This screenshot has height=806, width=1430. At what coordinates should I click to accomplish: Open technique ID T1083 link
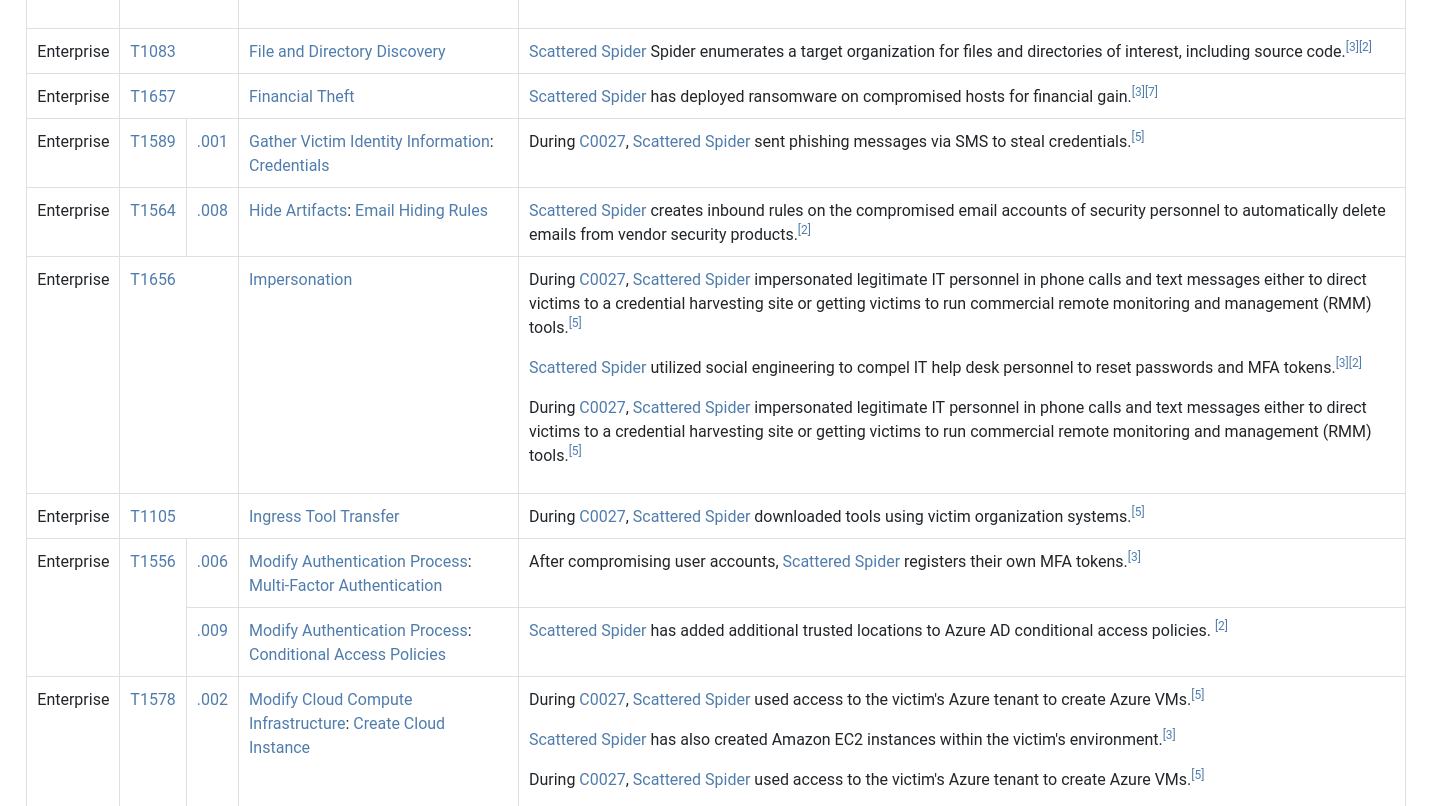(152, 51)
